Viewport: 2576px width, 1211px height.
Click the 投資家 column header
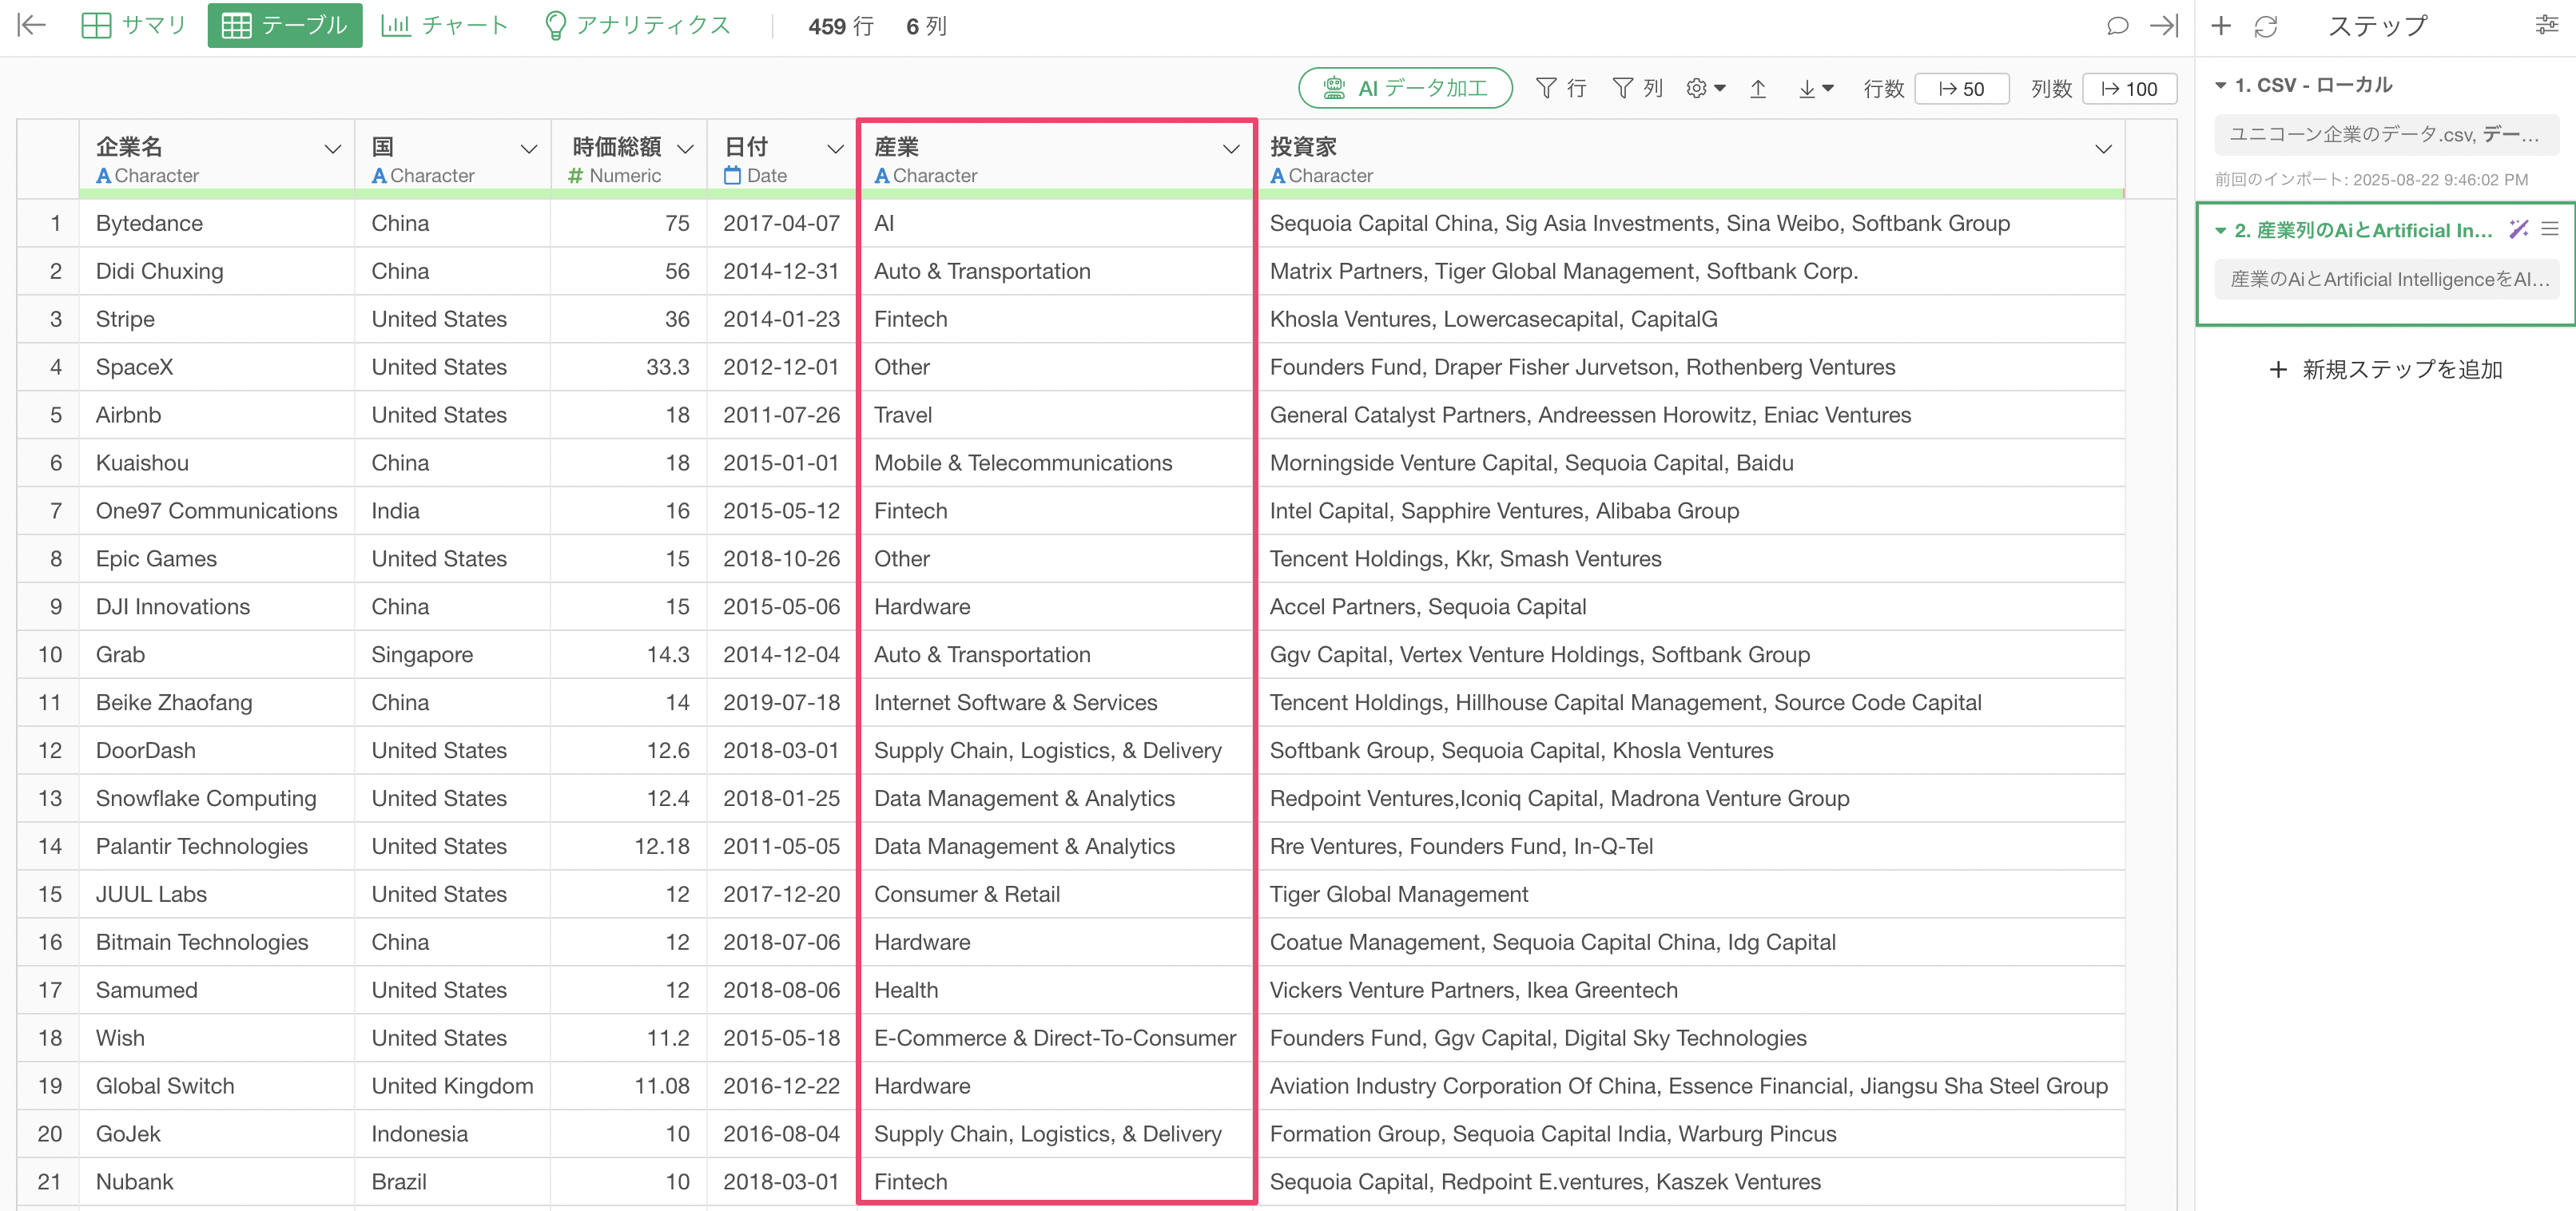click(x=1690, y=159)
